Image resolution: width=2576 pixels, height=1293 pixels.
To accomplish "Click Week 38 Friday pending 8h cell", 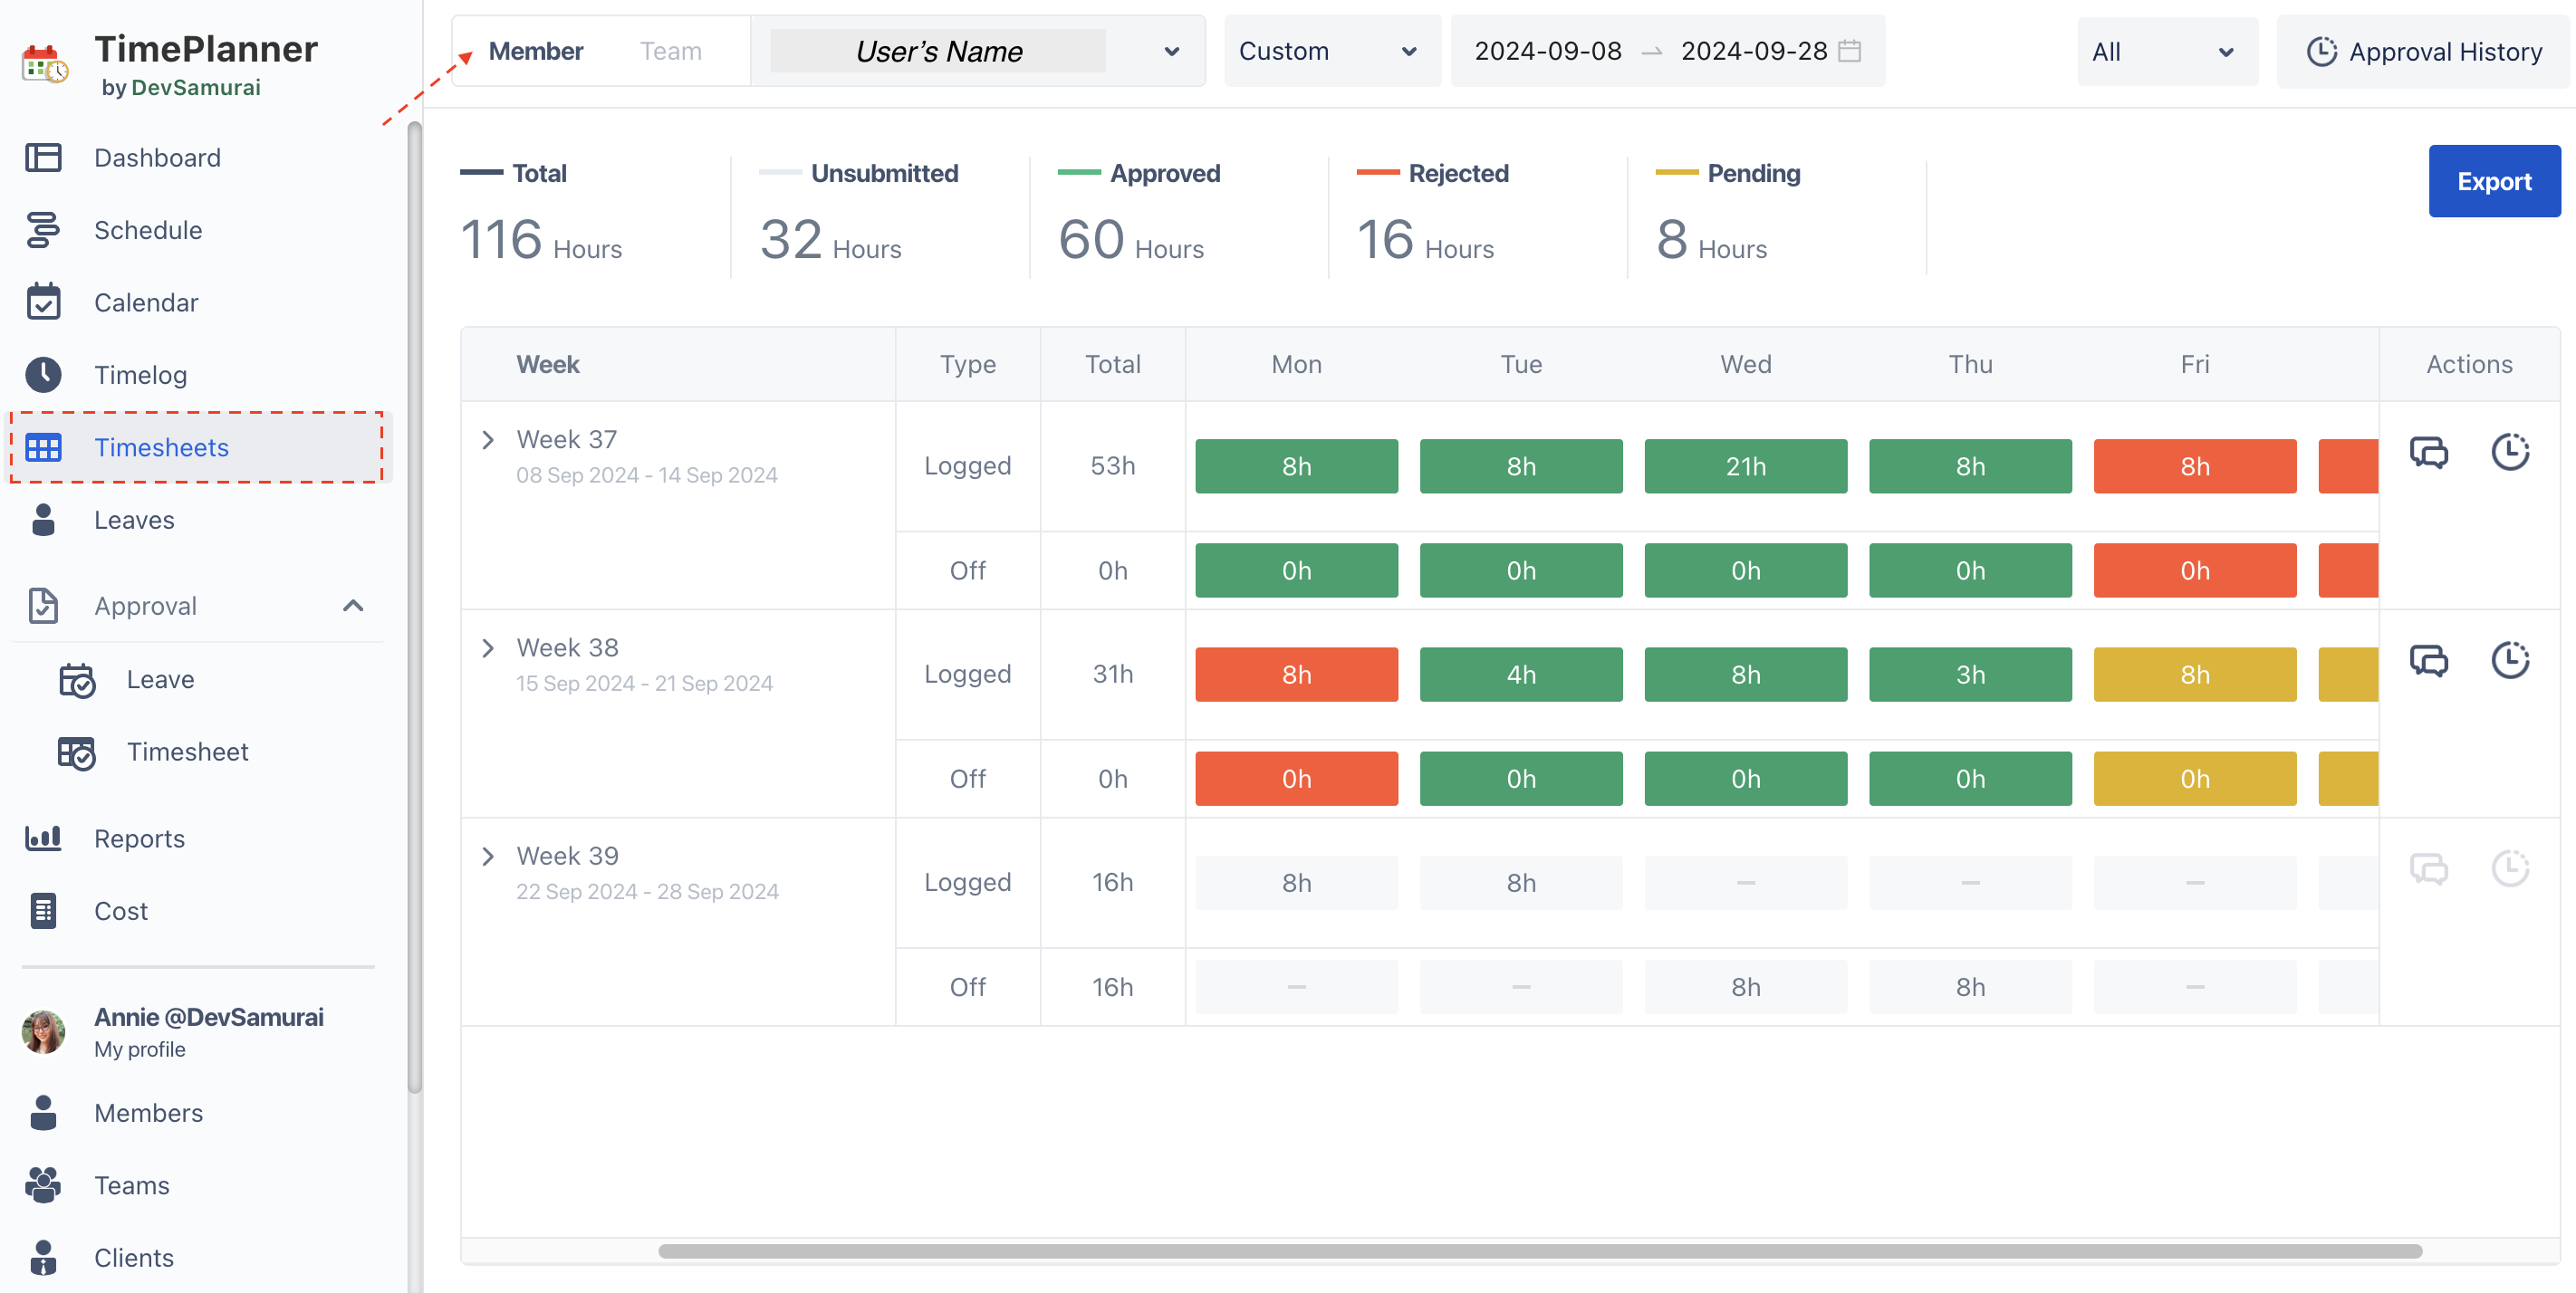I will [2195, 674].
